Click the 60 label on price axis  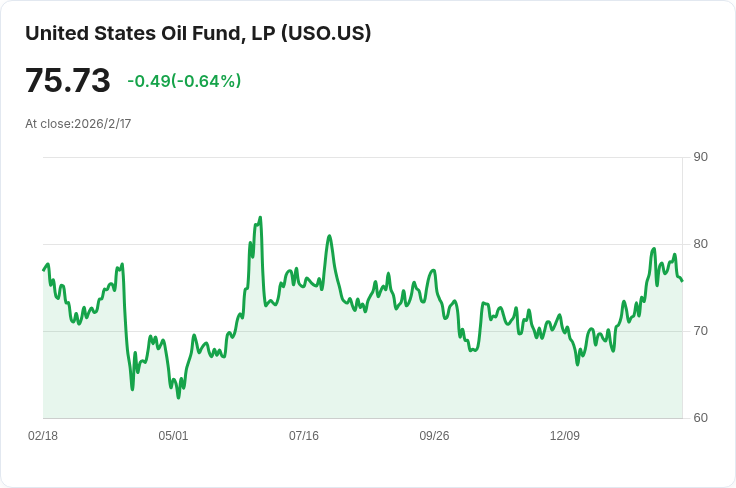click(700, 418)
